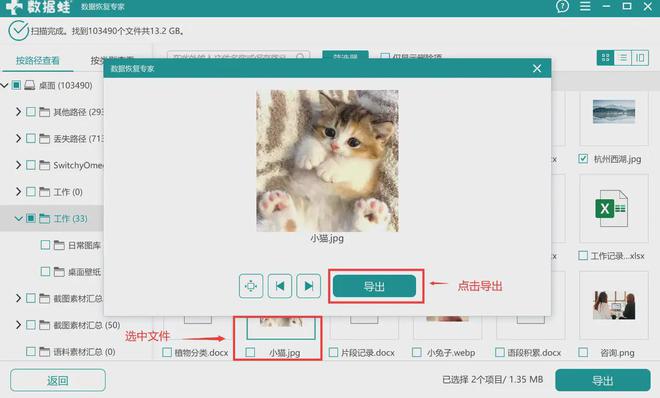Click the 数据蛙 logo icon

click(14, 6)
